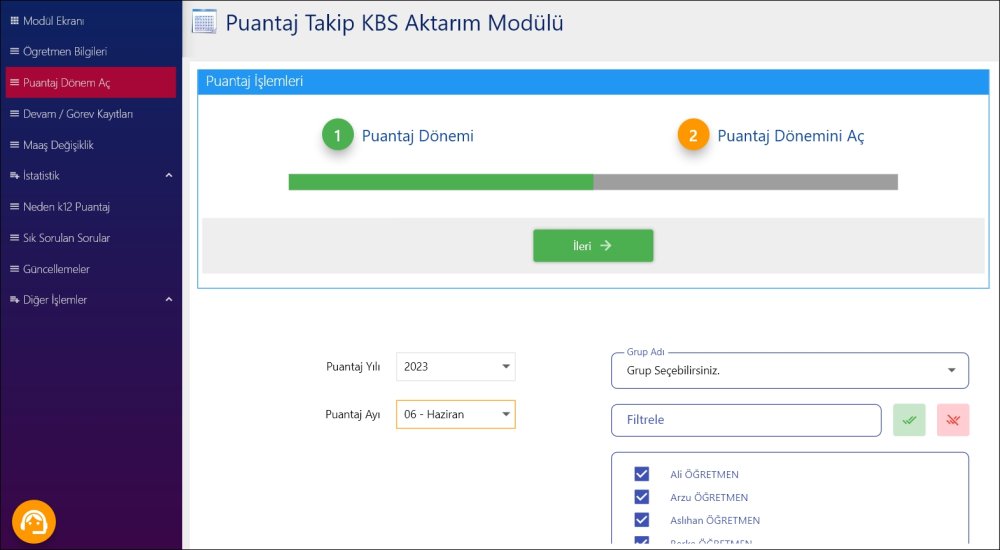Collapse the İstatistik chevron
This screenshot has width=1000, height=550.
[x=168, y=175]
